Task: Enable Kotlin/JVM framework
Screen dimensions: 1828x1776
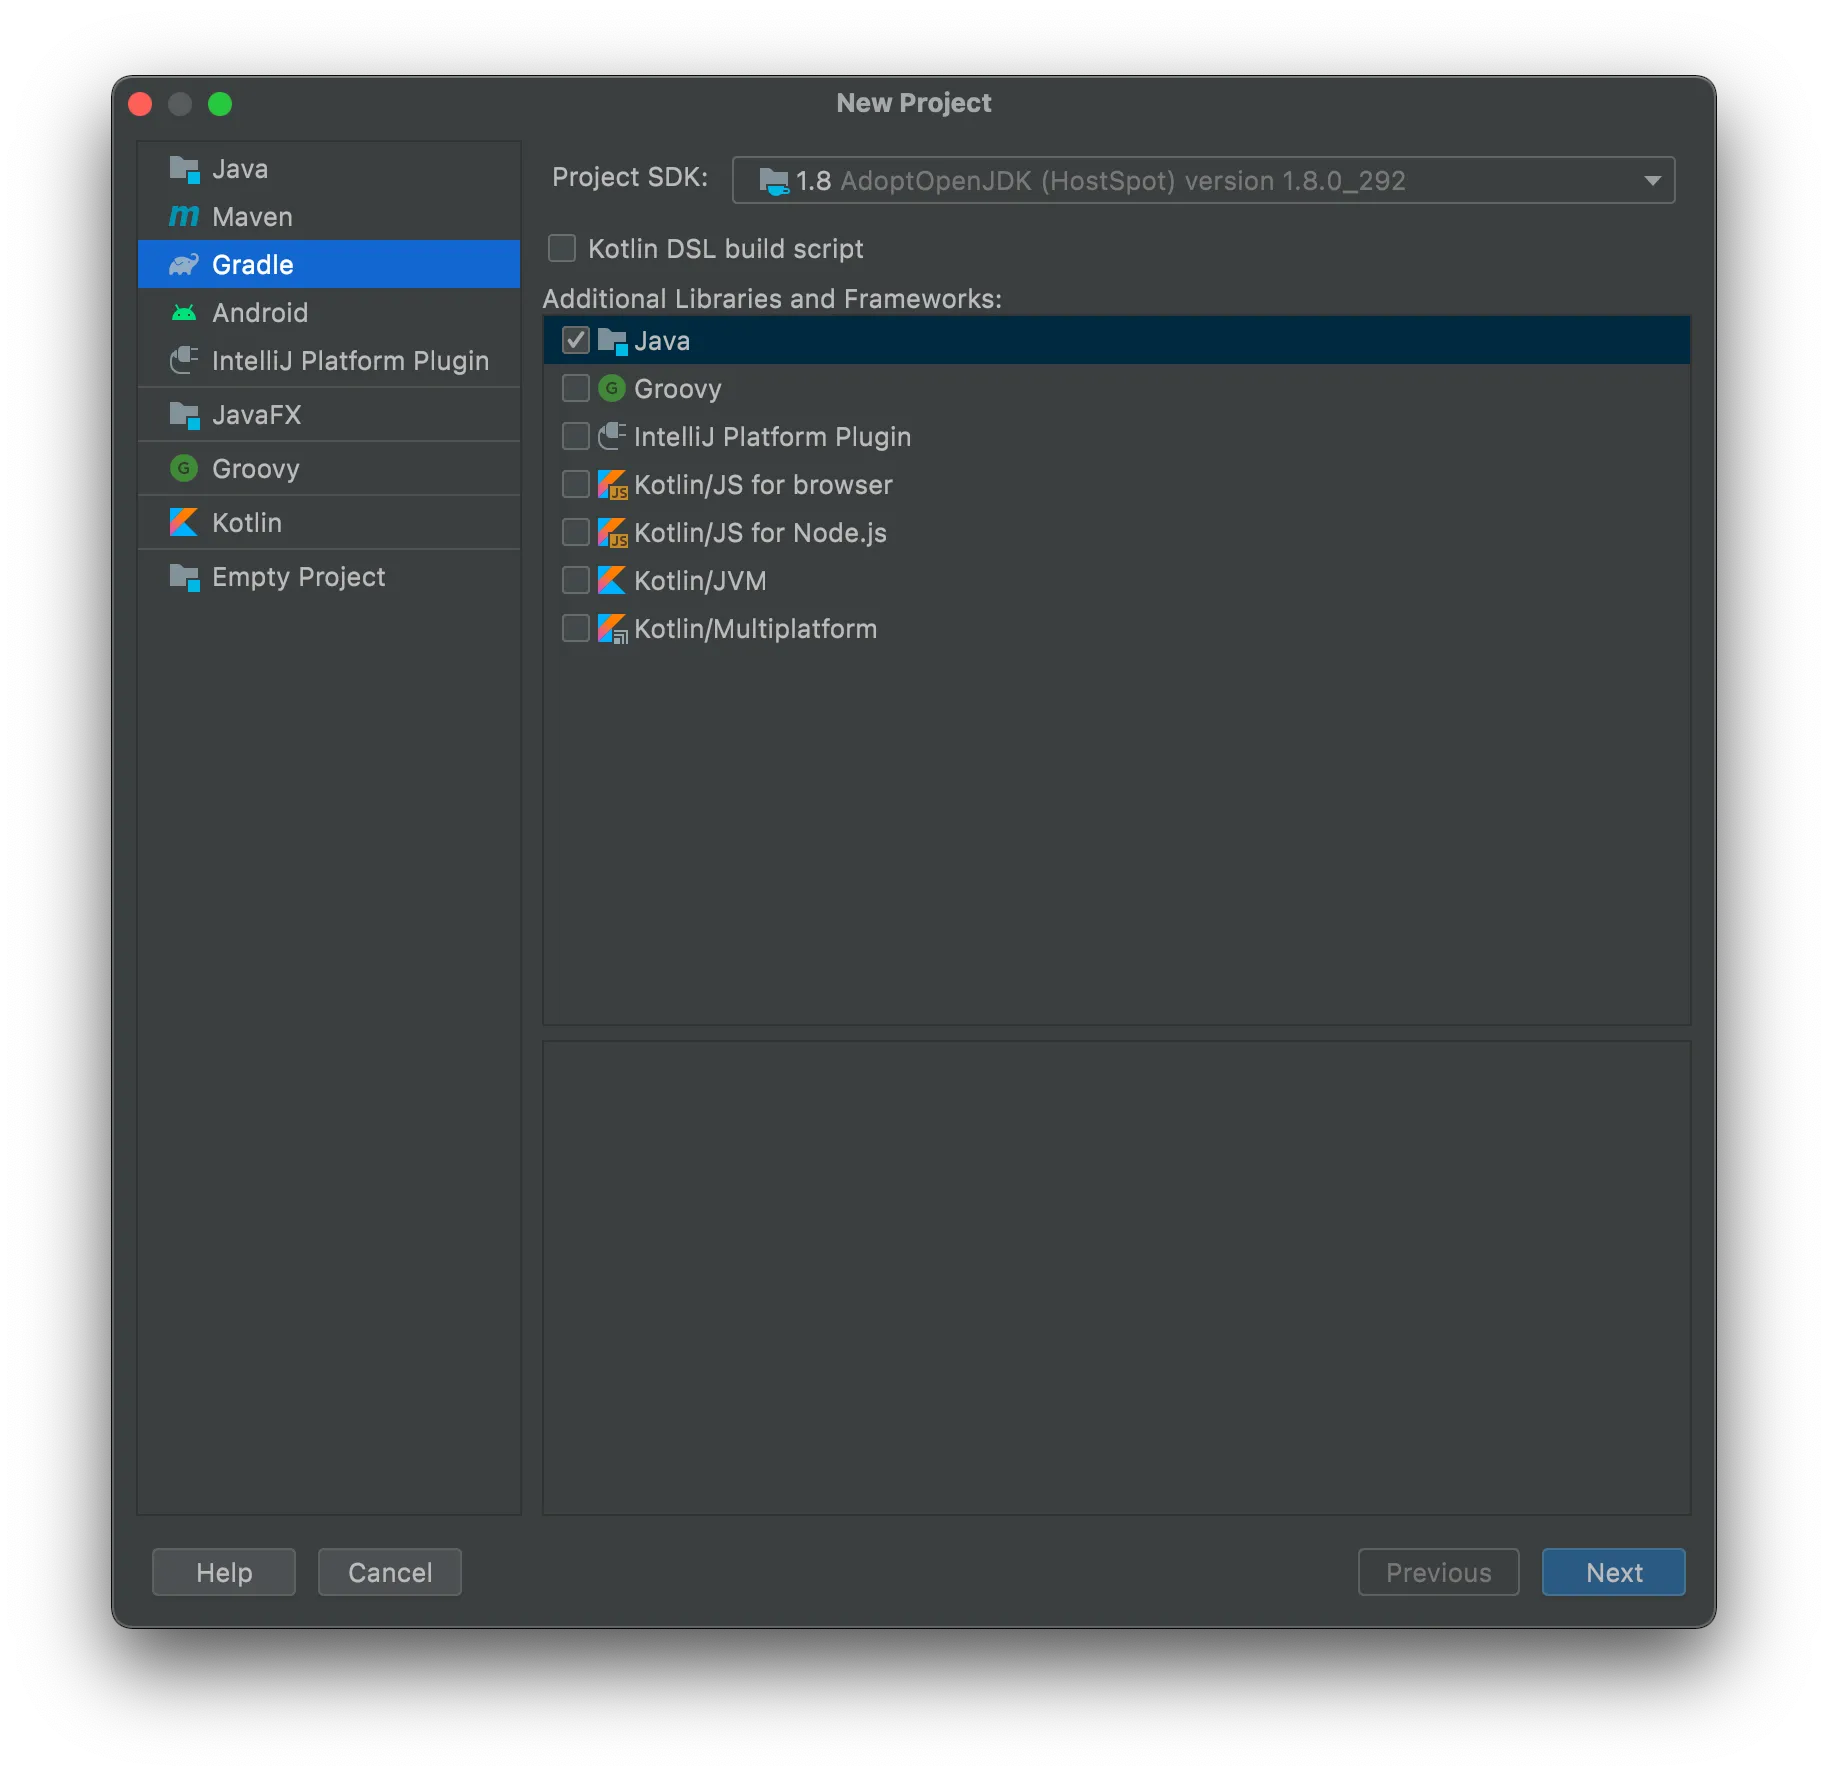Action: click(x=575, y=580)
